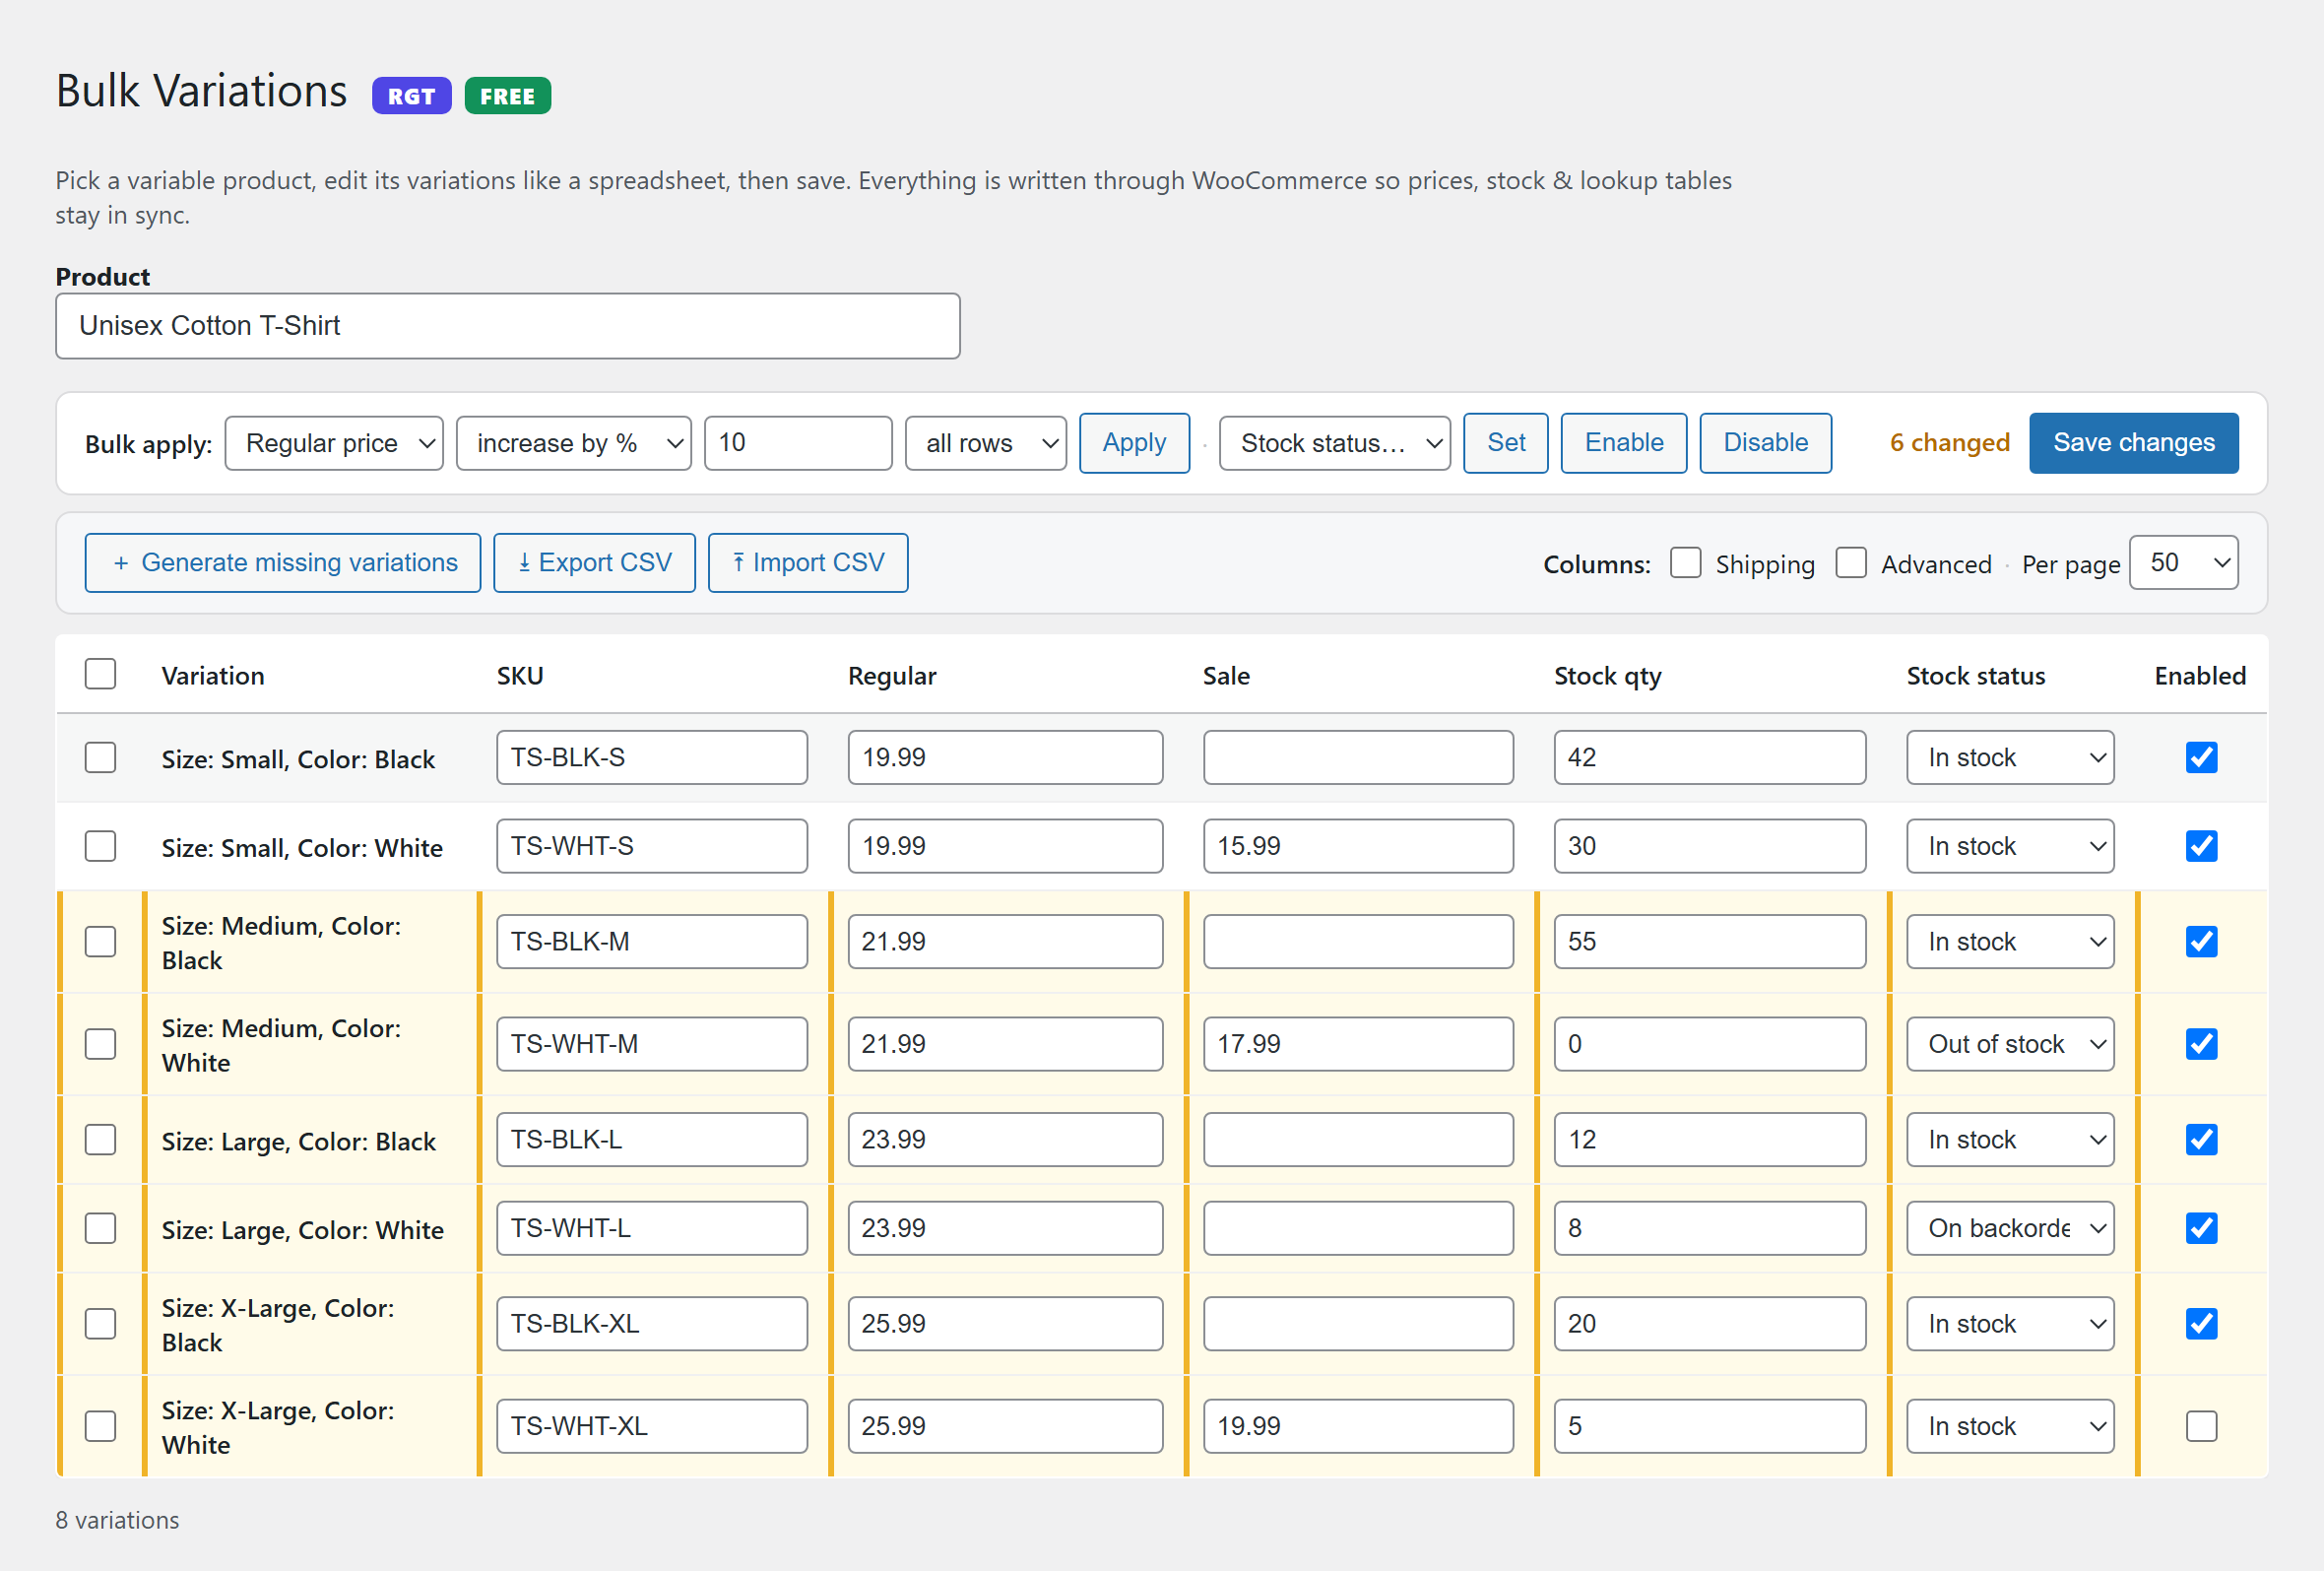Uncheck the Enabled checkbox for TS-BLK-S

(2201, 758)
